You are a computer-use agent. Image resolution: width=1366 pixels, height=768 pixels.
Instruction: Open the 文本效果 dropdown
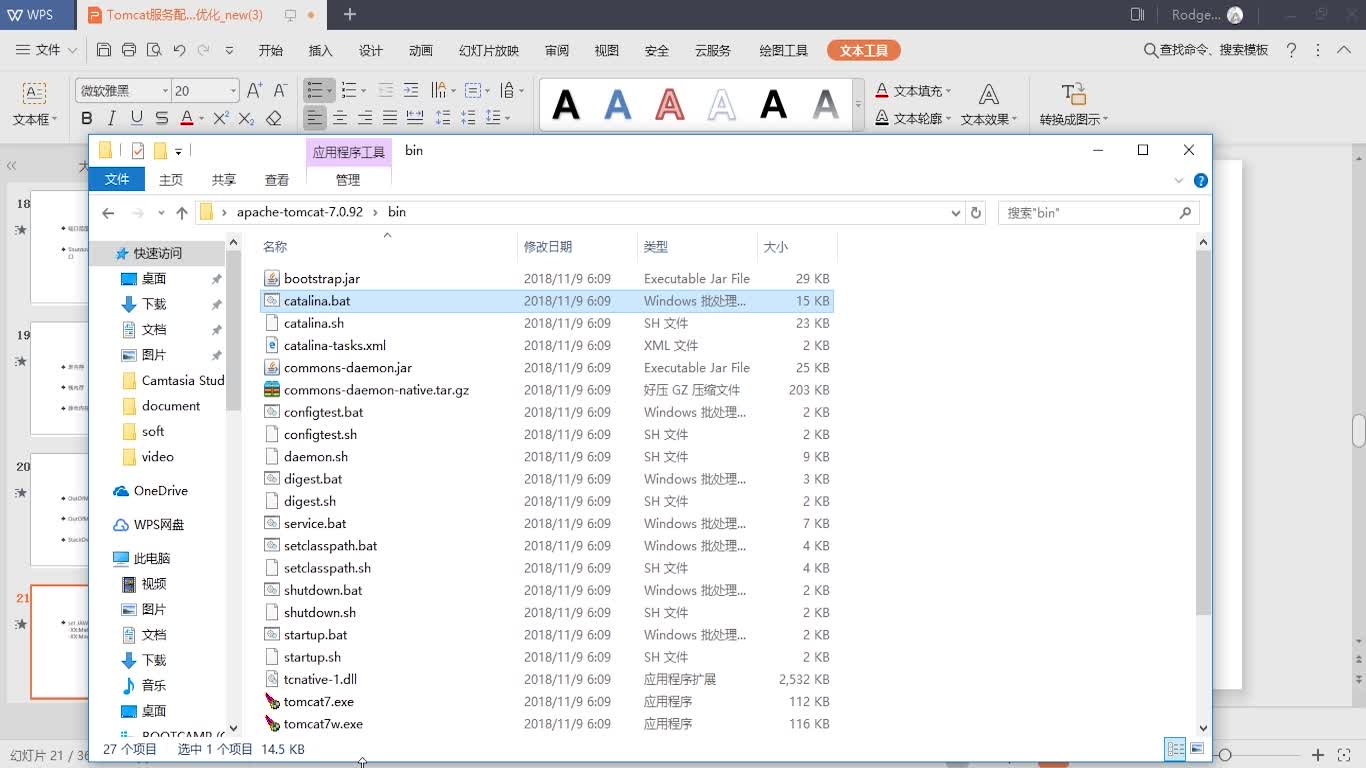(989, 104)
